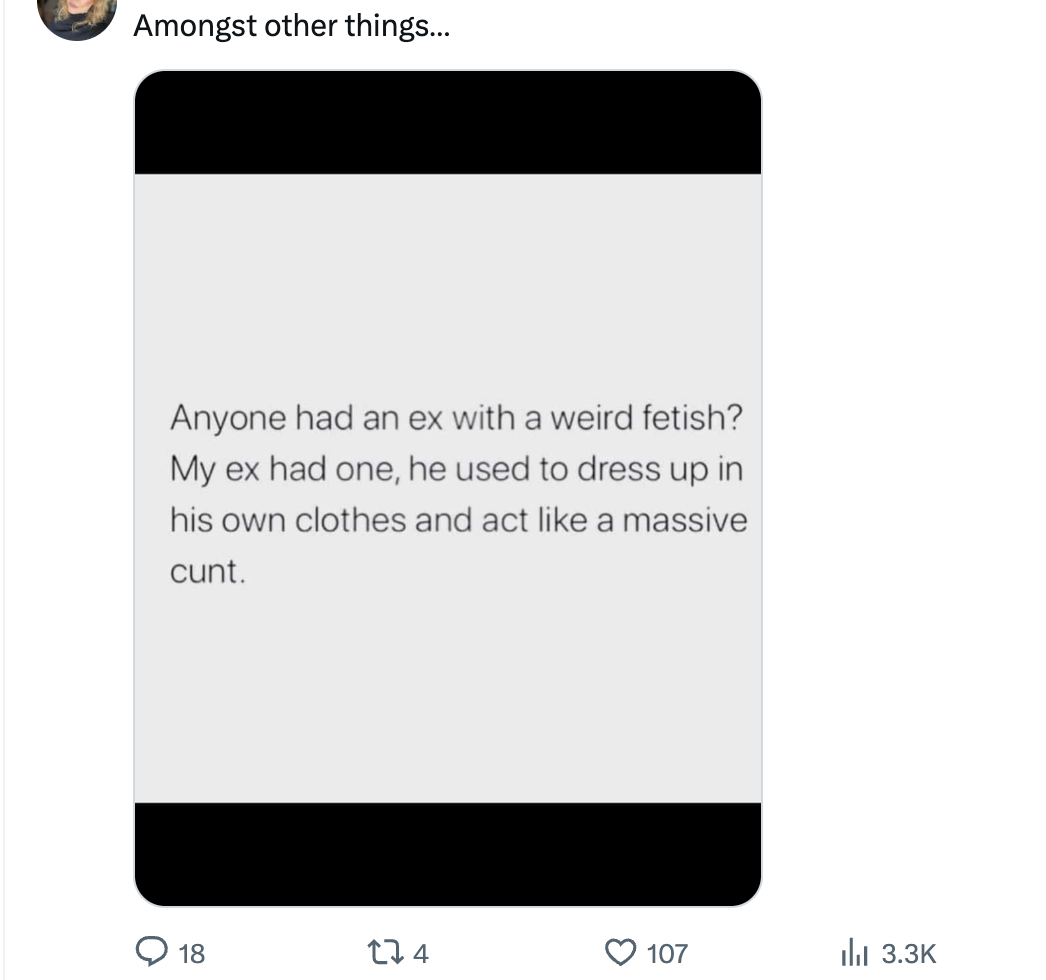1046x980 pixels.
Task: Like the tweet with the heart icon
Action: pyautogui.click(x=623, y=952)
